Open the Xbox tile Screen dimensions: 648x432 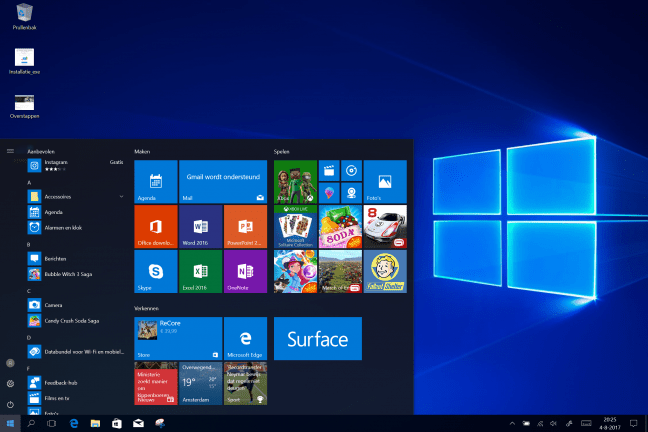click(x=295, y=181)
